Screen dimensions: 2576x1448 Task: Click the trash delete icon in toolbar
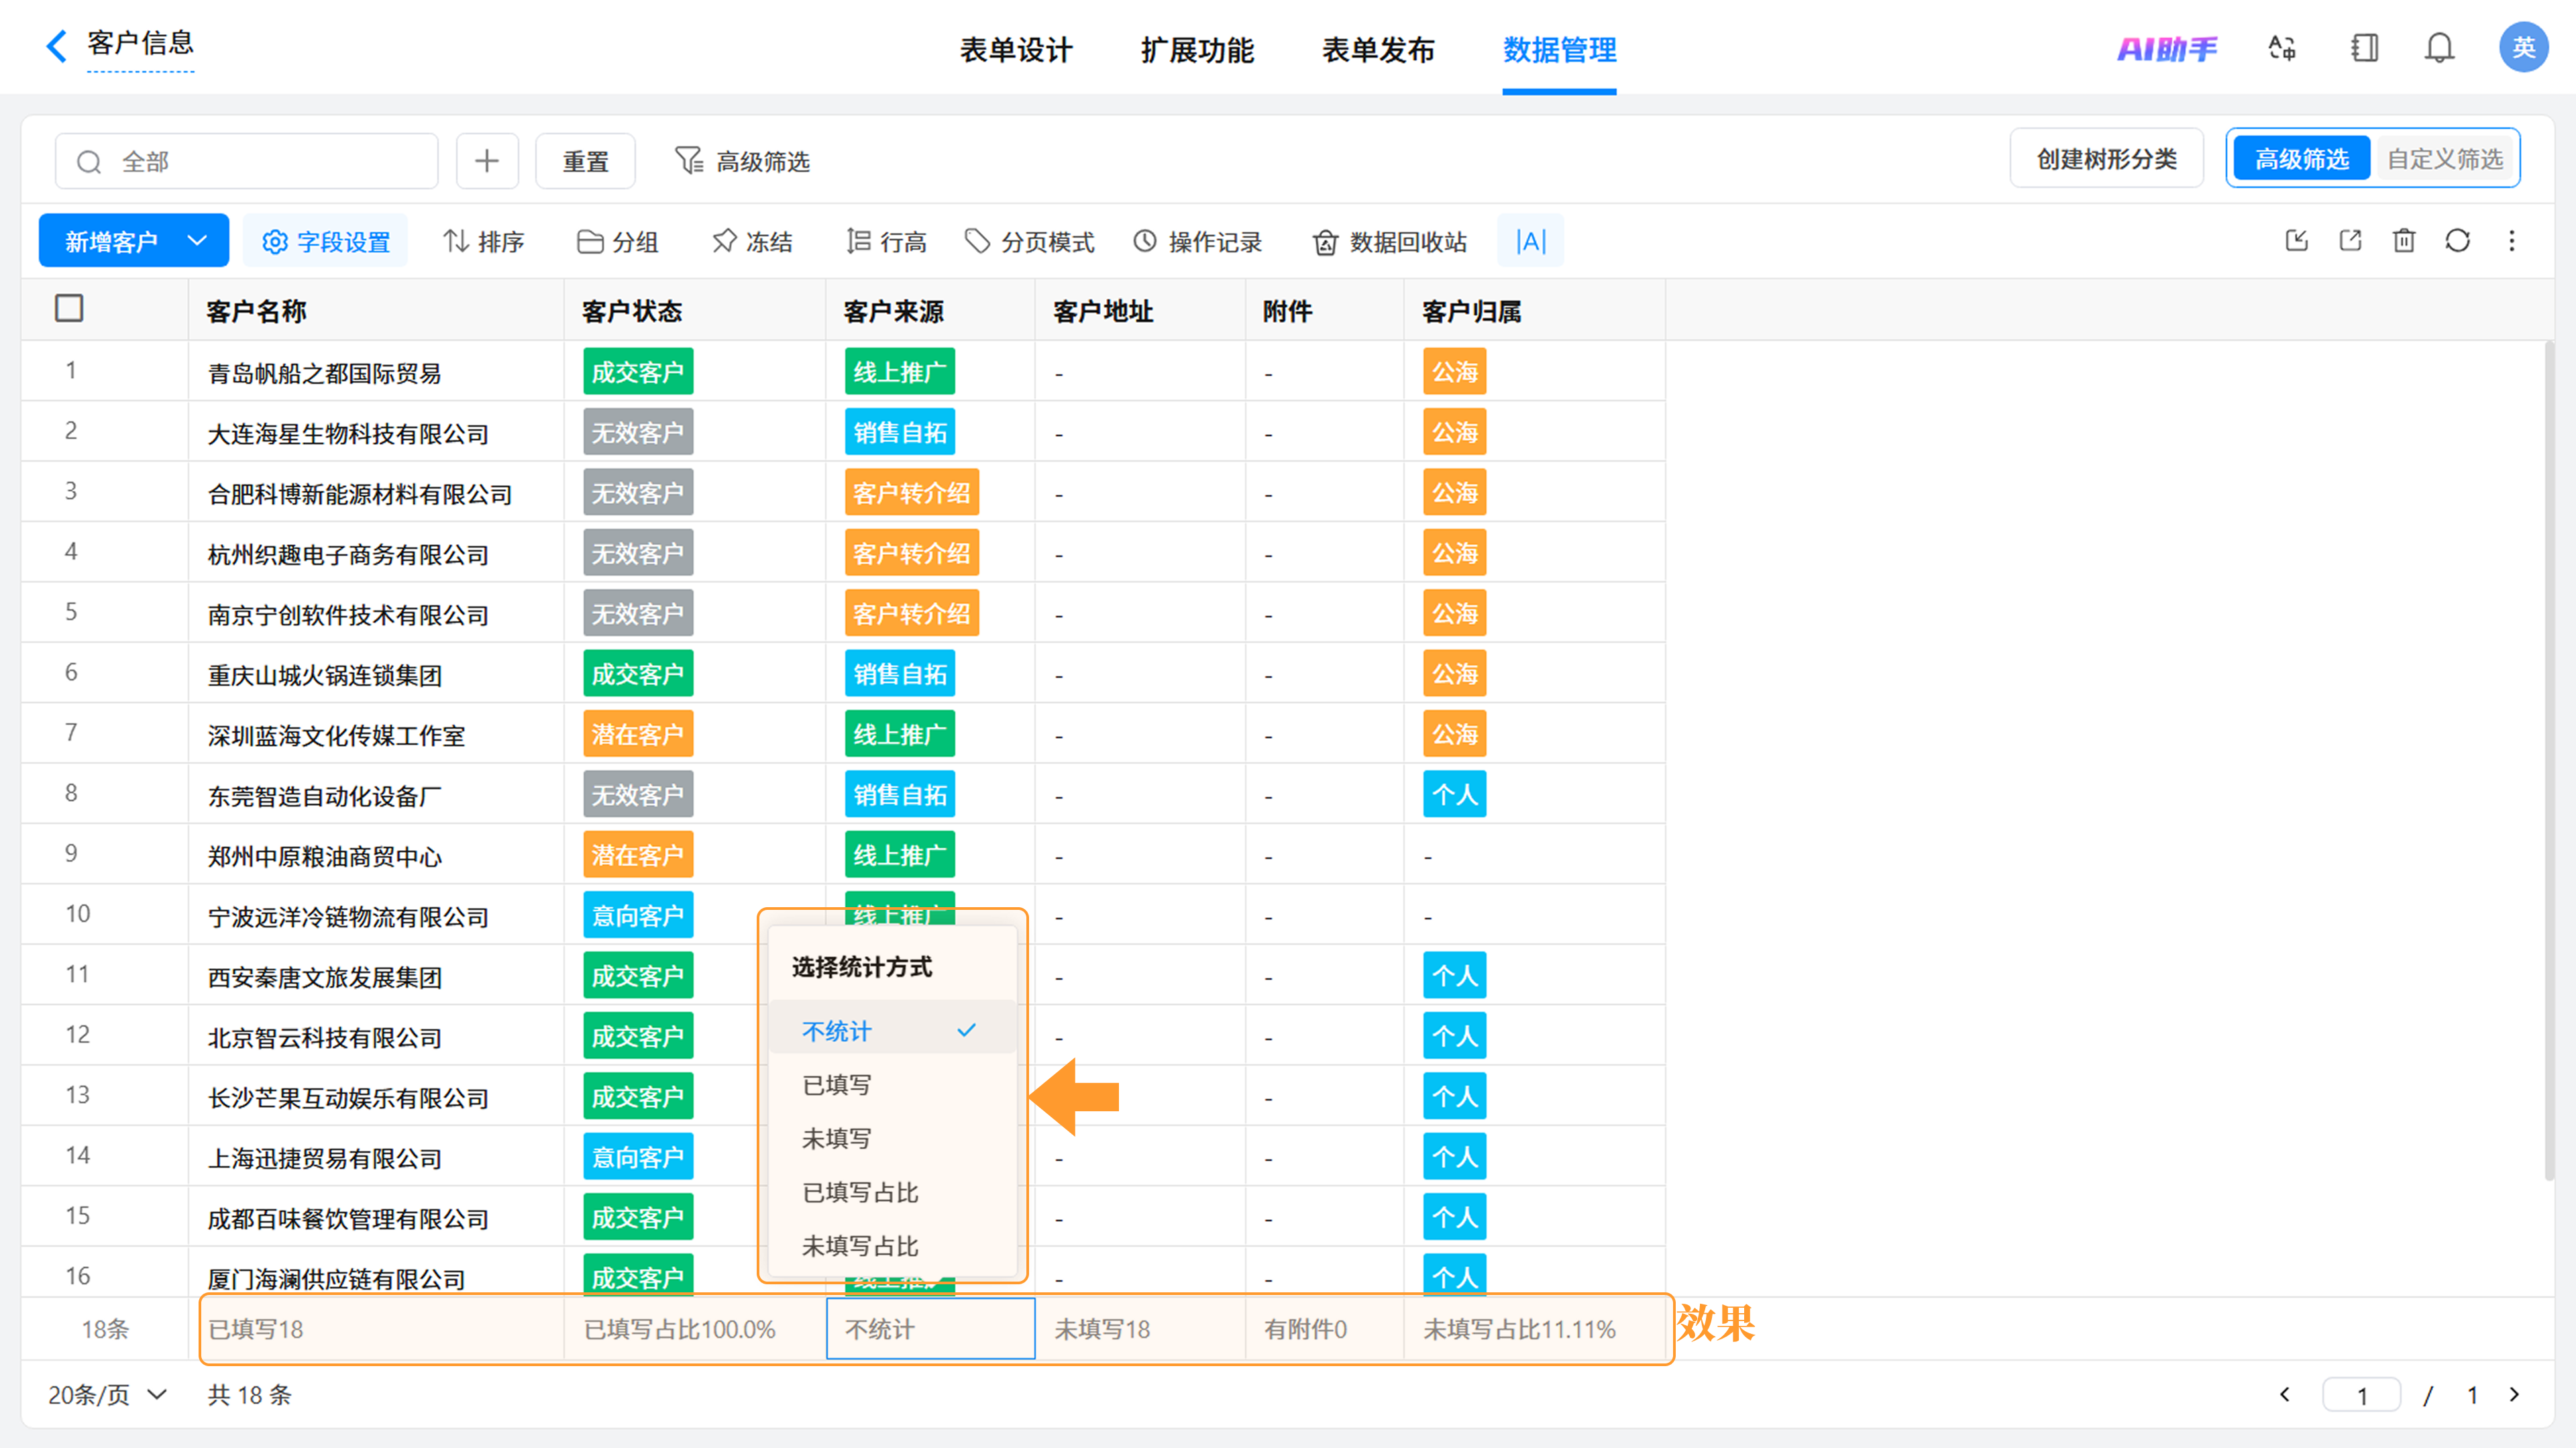2403,240
